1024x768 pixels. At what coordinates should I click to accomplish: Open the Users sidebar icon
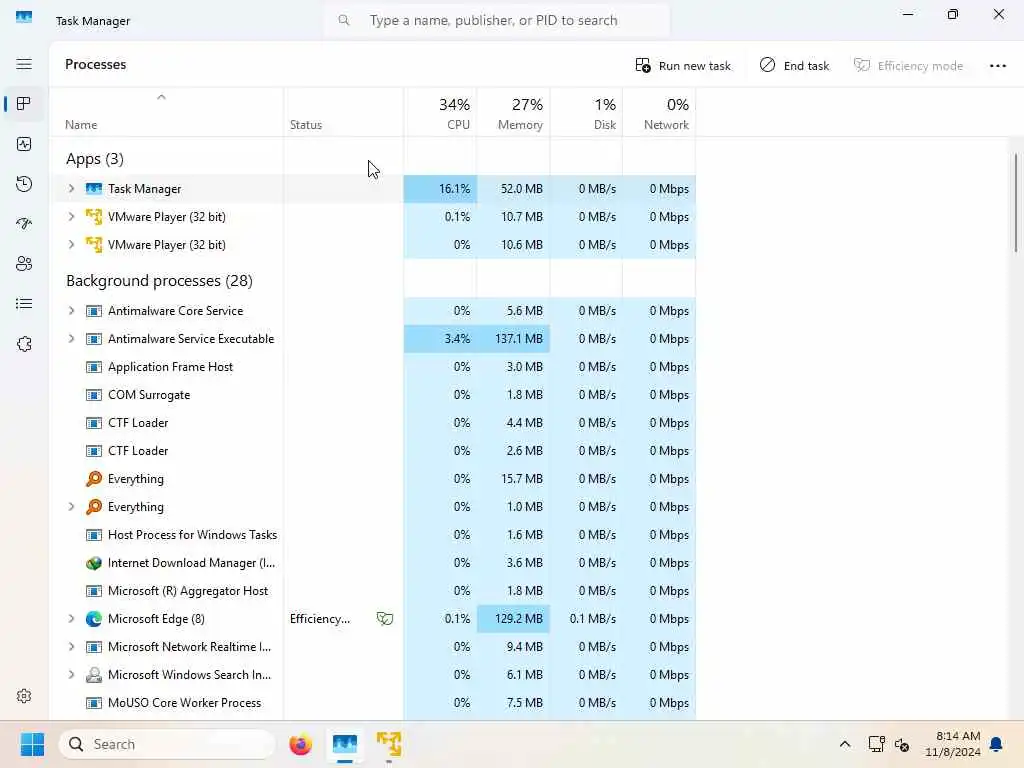click(x=24, y=264)
